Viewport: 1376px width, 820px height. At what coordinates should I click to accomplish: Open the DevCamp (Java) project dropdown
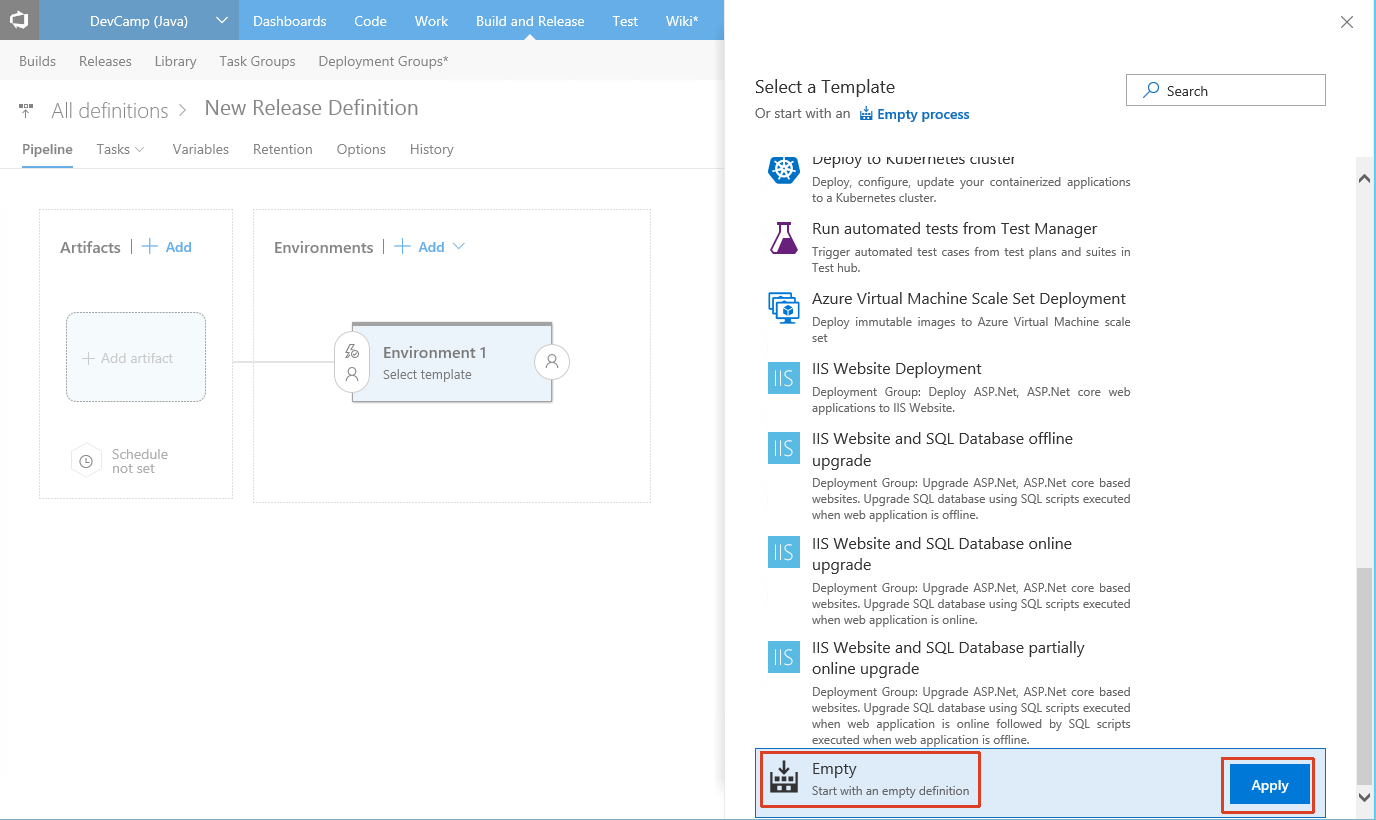139,20
